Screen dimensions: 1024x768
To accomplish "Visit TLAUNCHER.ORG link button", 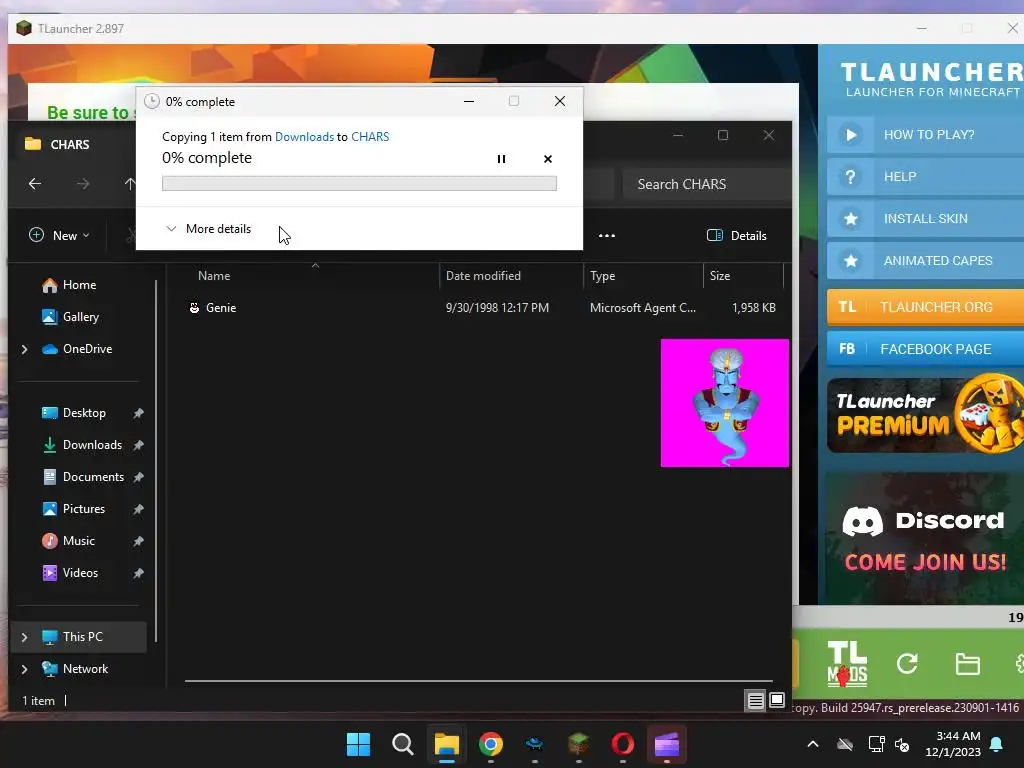I will click(925, 307).
